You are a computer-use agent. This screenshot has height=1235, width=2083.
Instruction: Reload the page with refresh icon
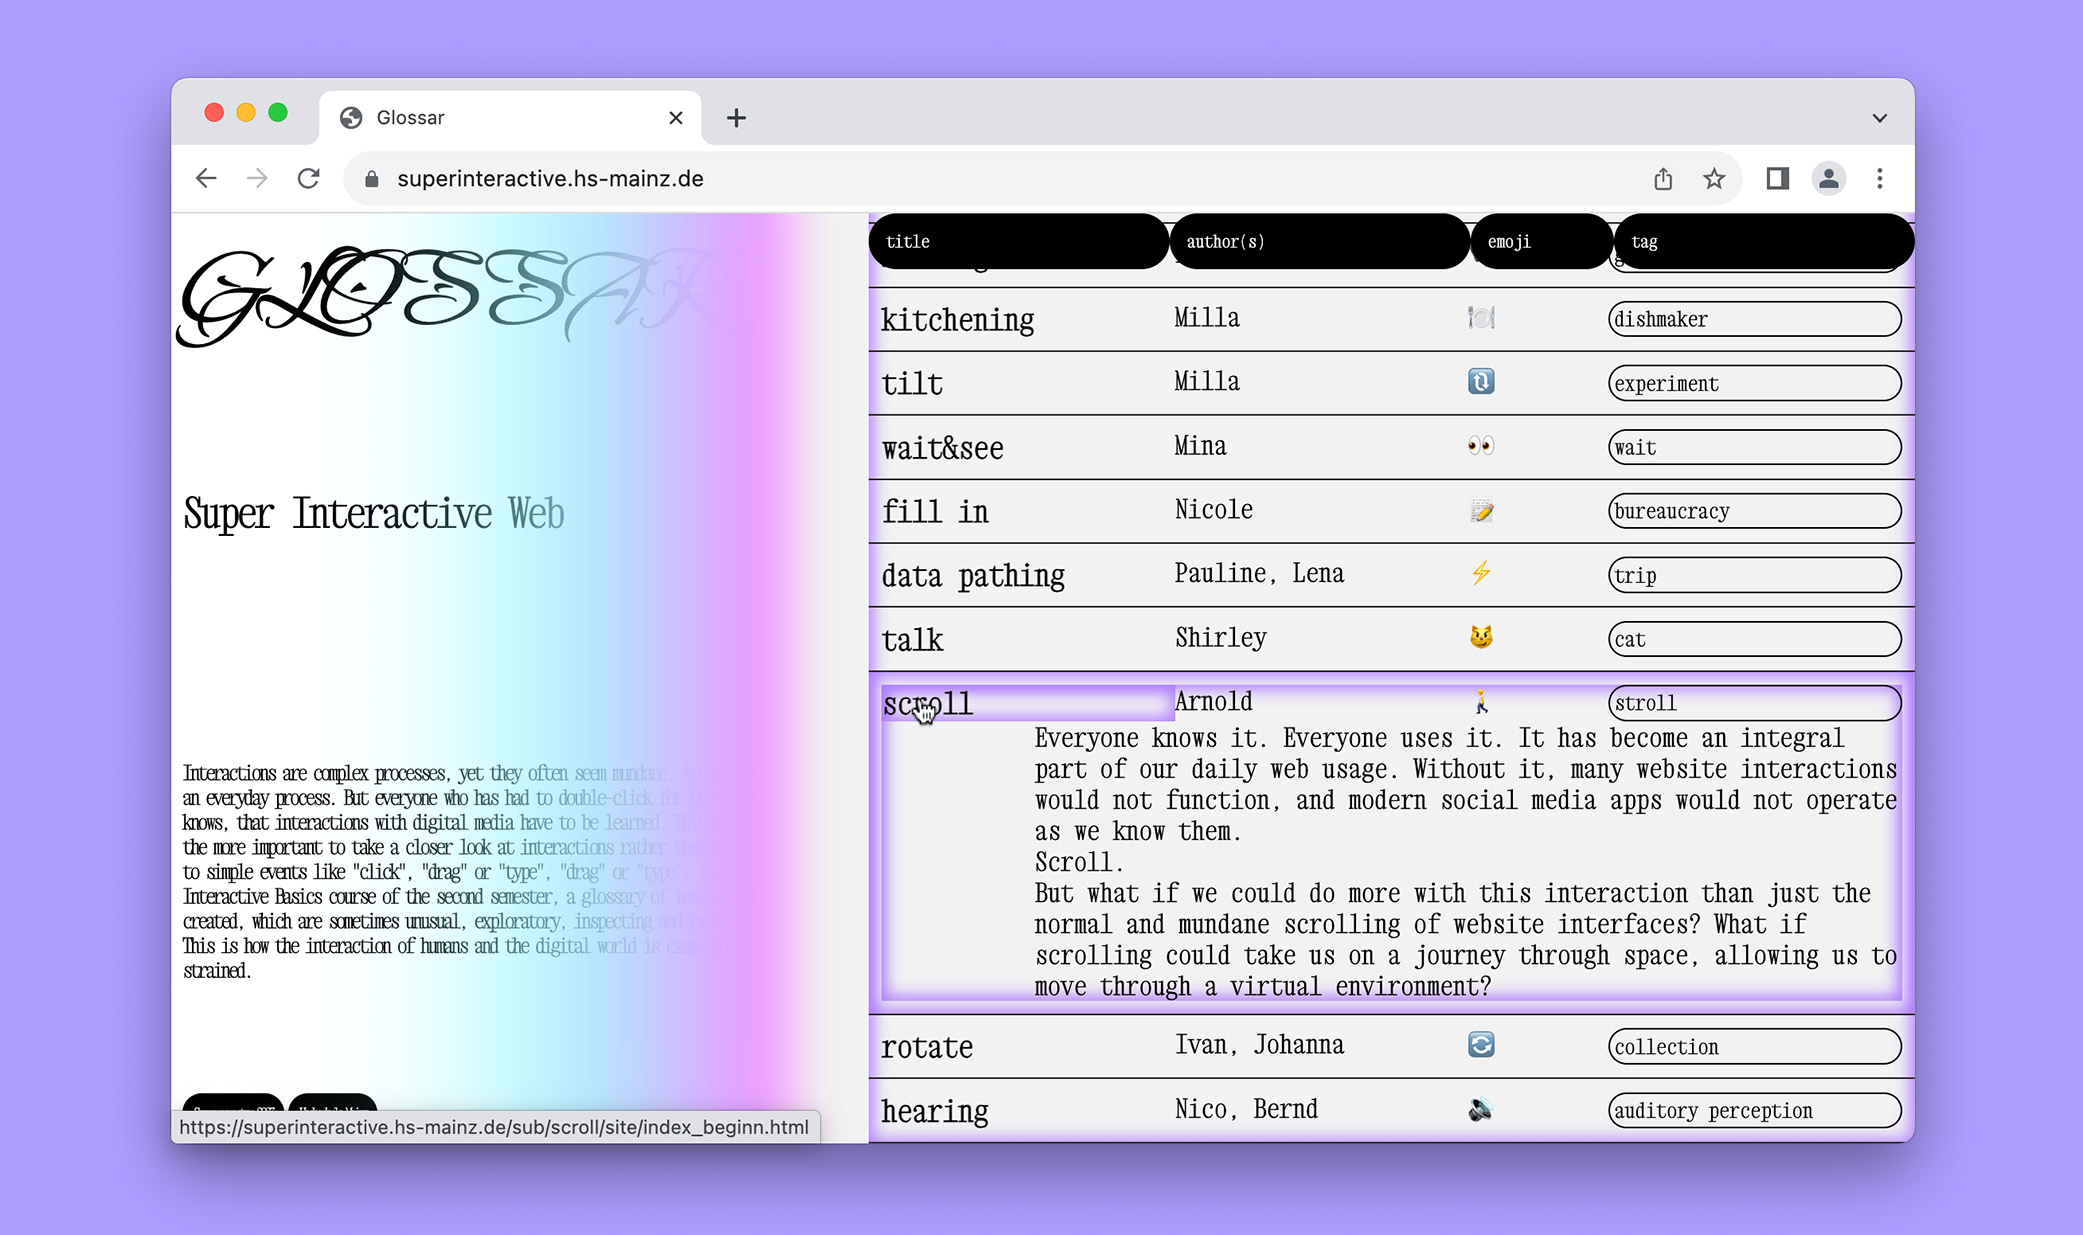pyautogui.click(x=308, y=178)
